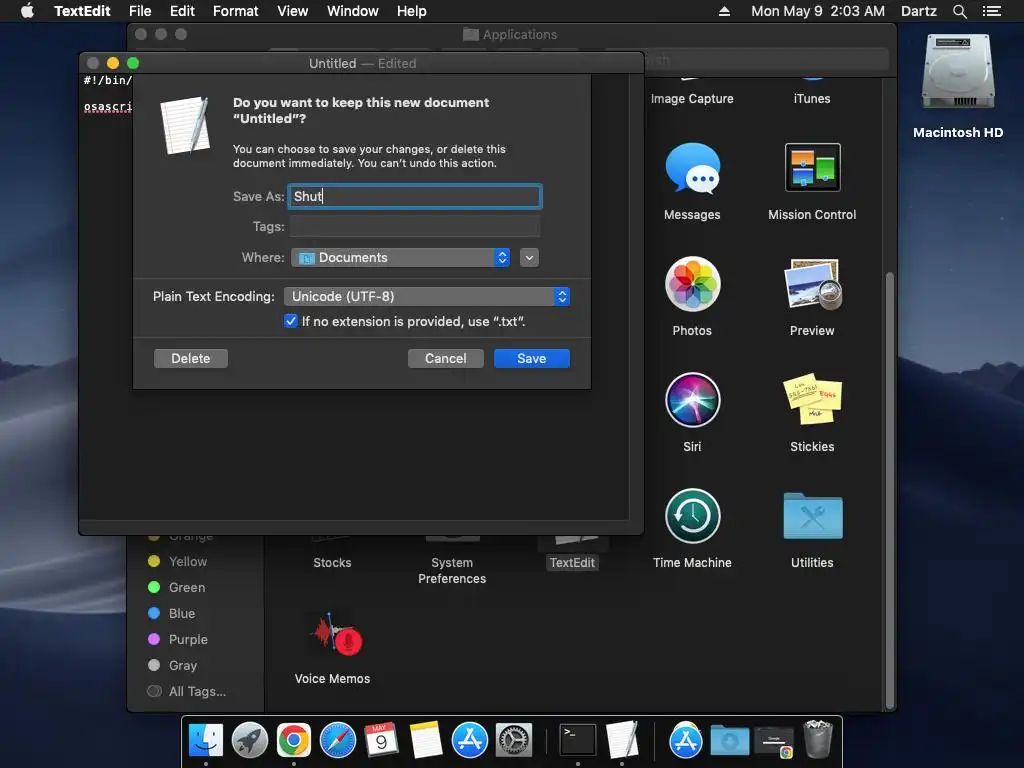Select the Voice Memos app icon
The image size is (1024, 768).
pos(335,635)
